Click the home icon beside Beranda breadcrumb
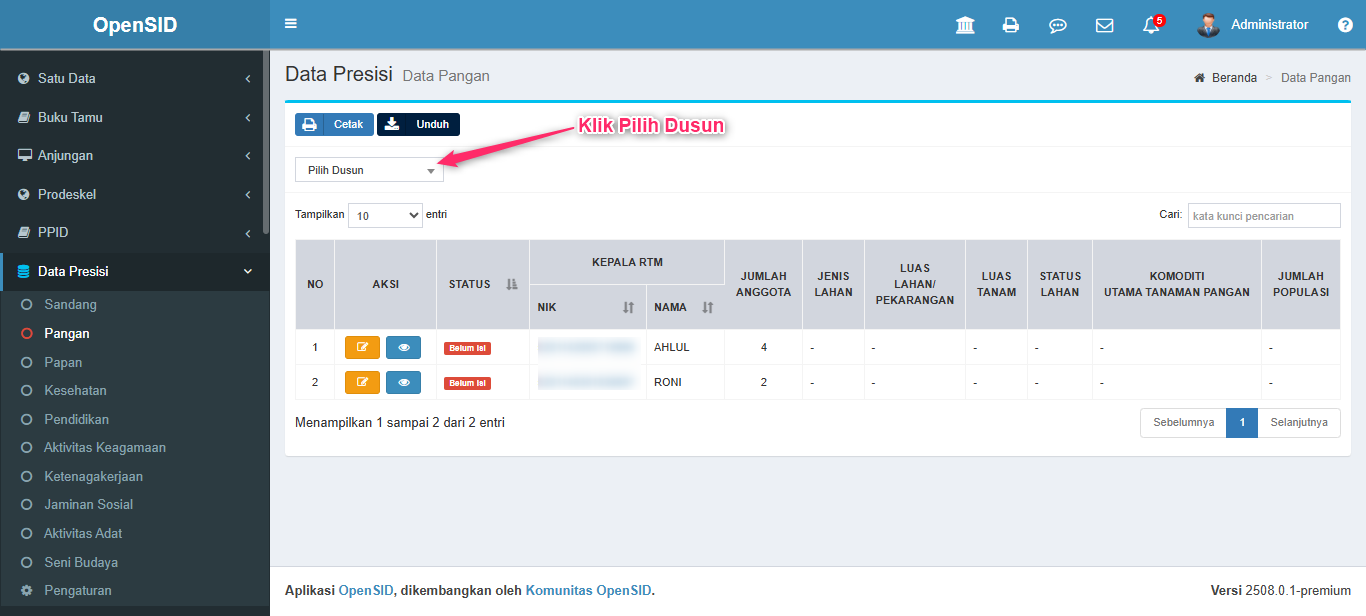1366x616 pixels. (1200, 78)
